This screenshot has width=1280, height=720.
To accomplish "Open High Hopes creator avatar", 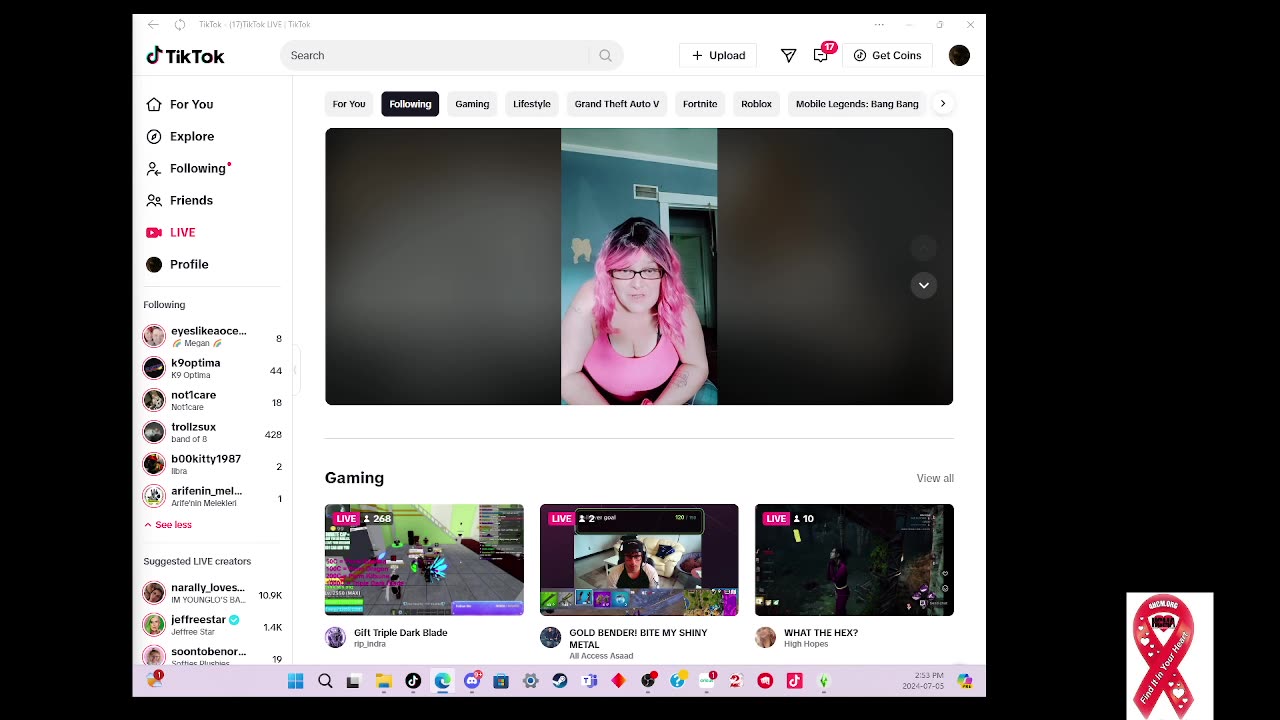I will click(x=765, y=637).
